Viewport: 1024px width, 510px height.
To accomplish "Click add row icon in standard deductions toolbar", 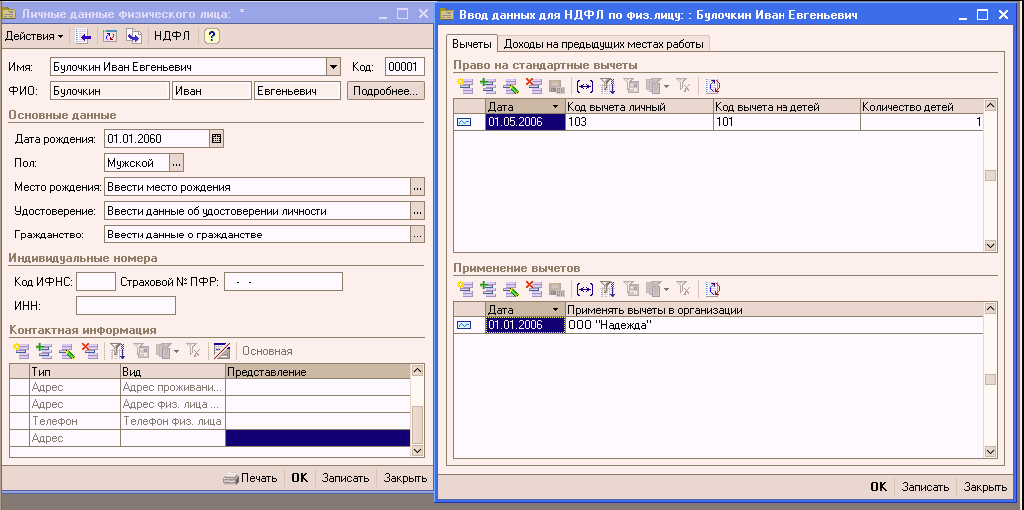I will tap(464, 86).
